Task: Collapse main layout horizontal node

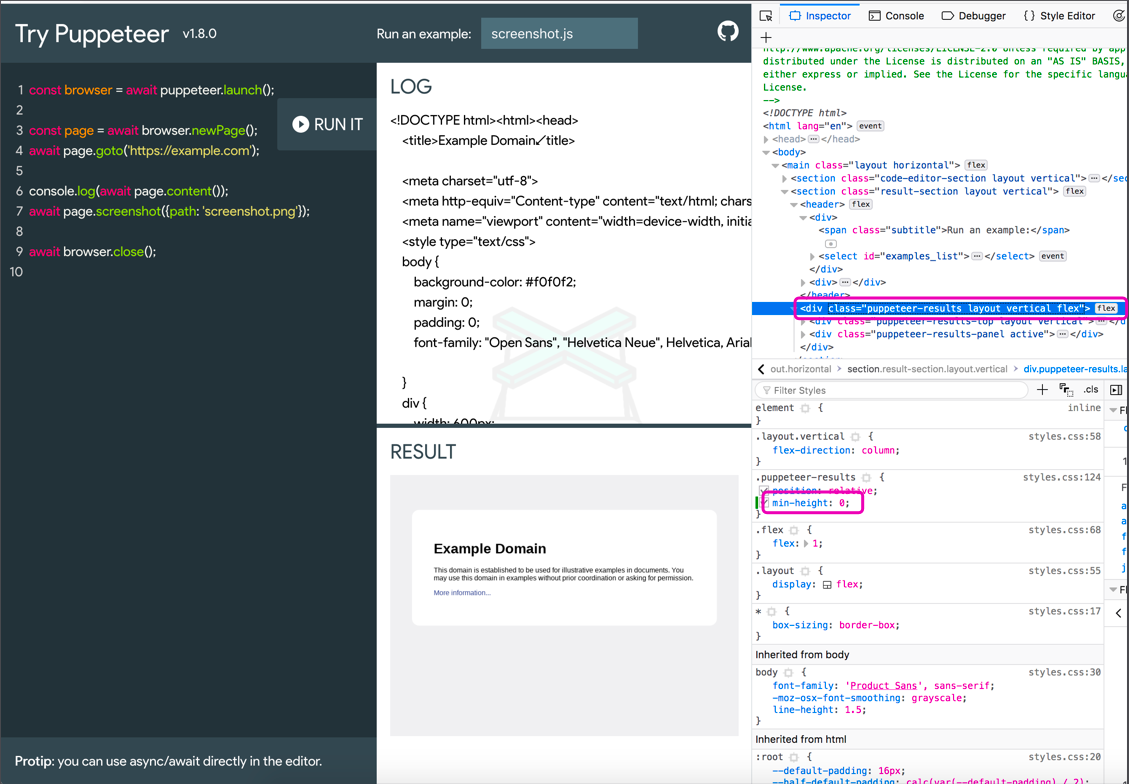Action: click(775, 165)
